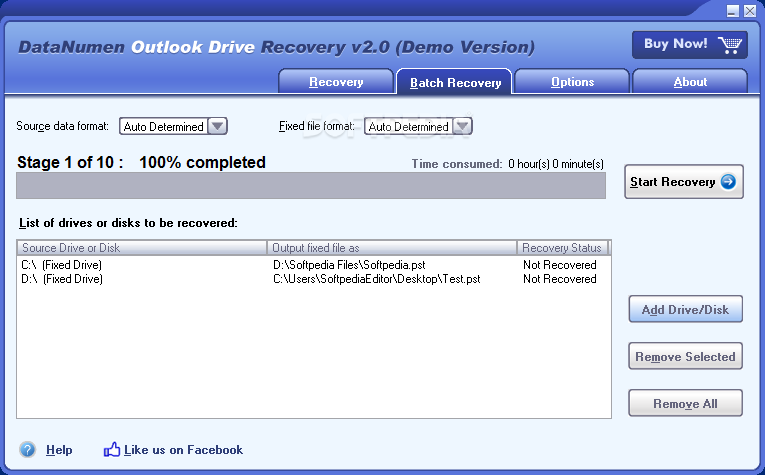The image size is (765, 475).
Task: Click the Facebook thumbs-up icon
Action: (x=112, y=449)
